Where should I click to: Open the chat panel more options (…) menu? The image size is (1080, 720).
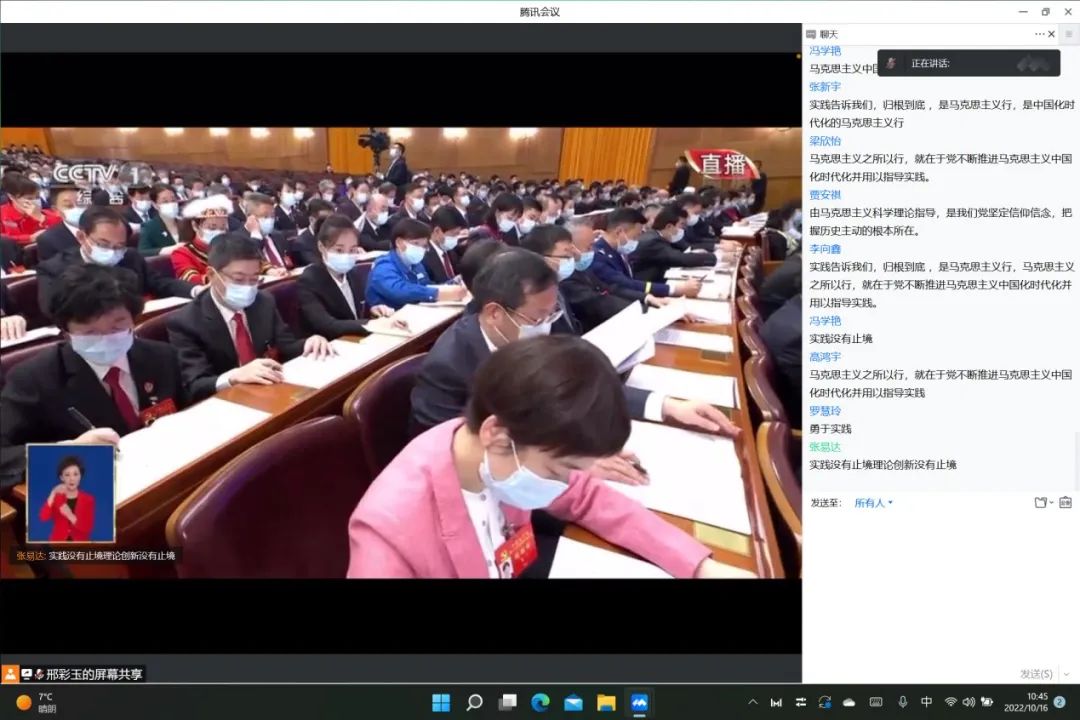pos(1039,34)
